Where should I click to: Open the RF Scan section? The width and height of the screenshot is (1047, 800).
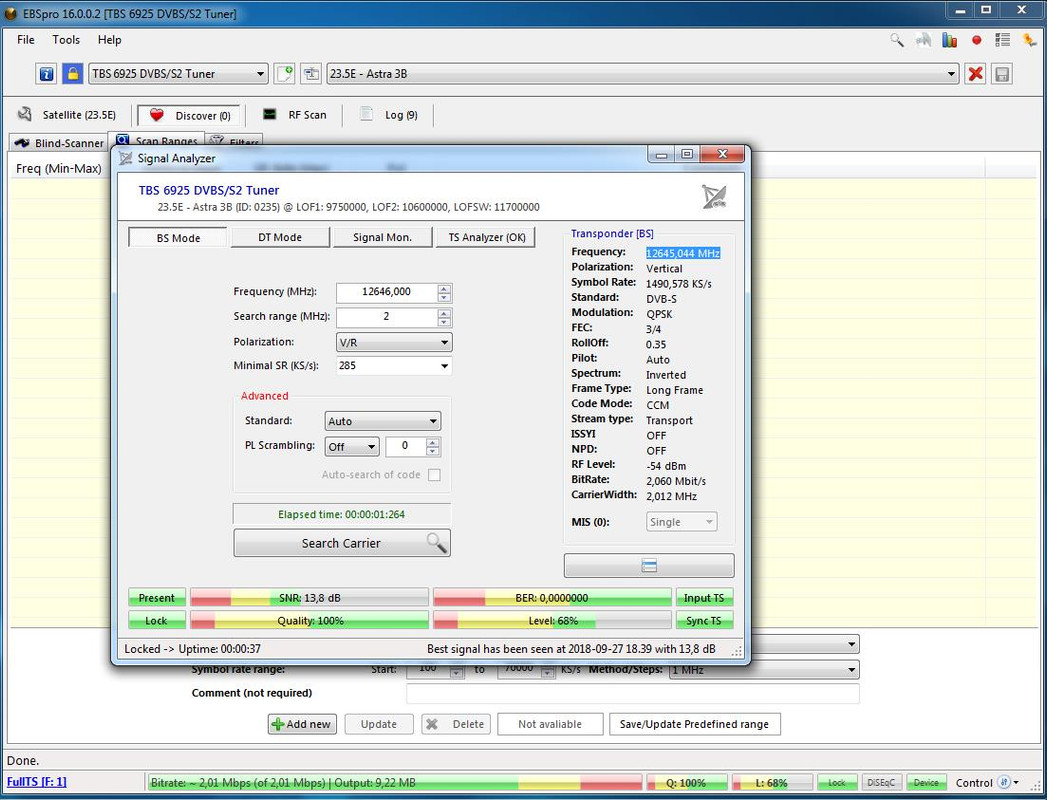point(294,115)
